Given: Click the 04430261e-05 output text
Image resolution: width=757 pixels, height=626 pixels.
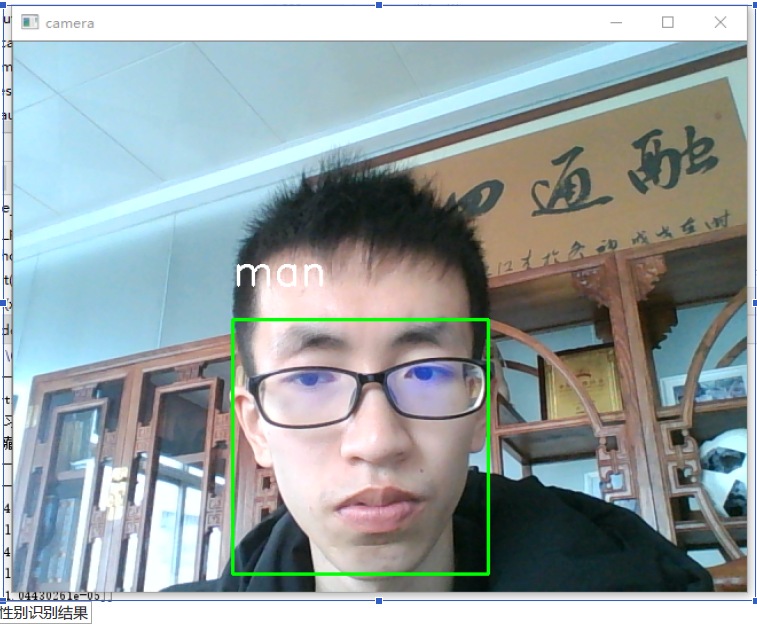Looking at the screenshot, I should [x=57, y=596].
